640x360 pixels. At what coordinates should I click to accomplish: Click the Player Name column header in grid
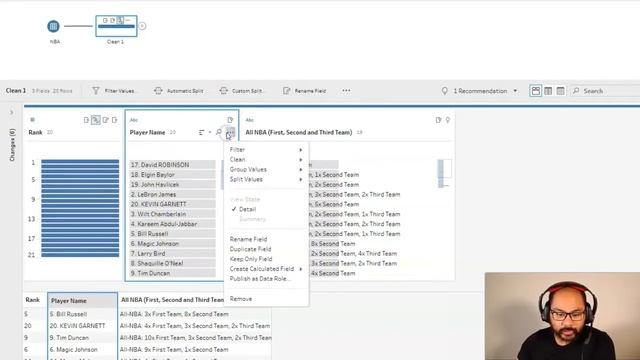[x=82, y=300]
